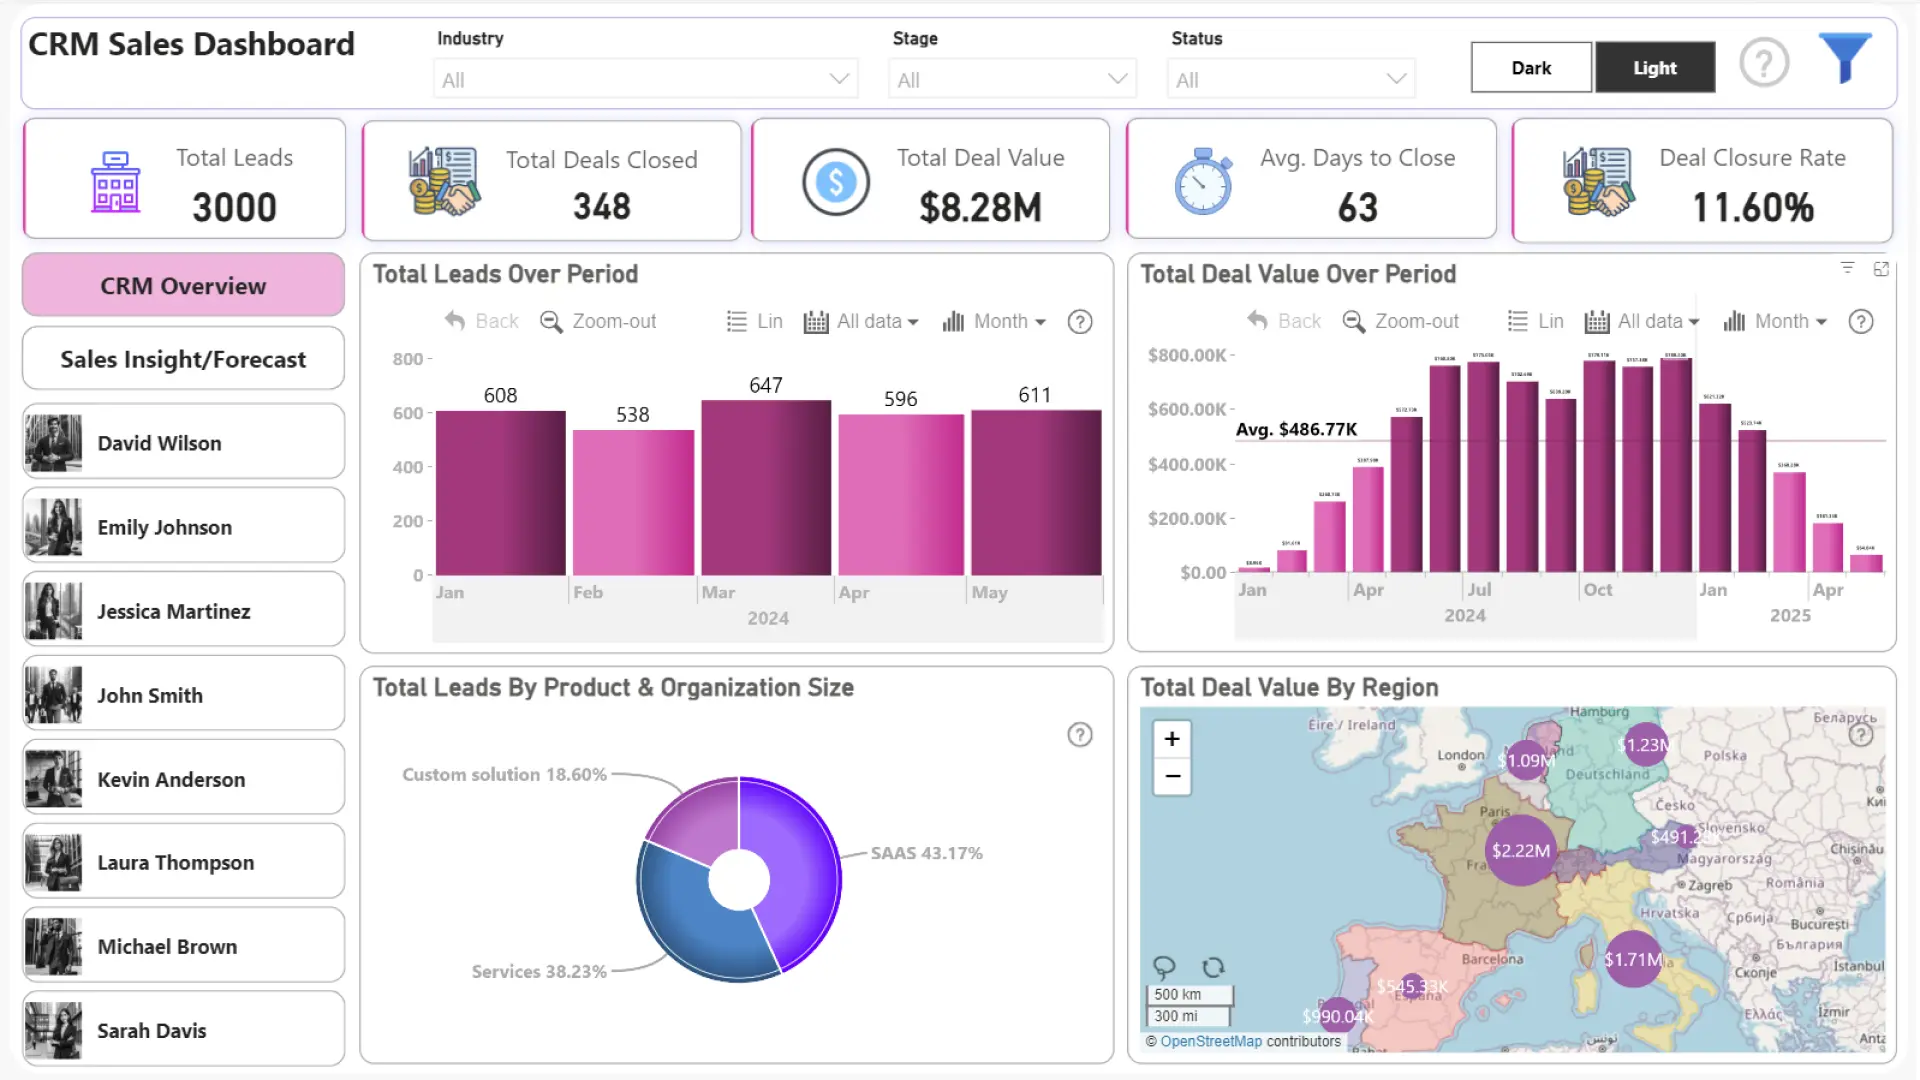Open the CRM Overview tab

(183, 286)
